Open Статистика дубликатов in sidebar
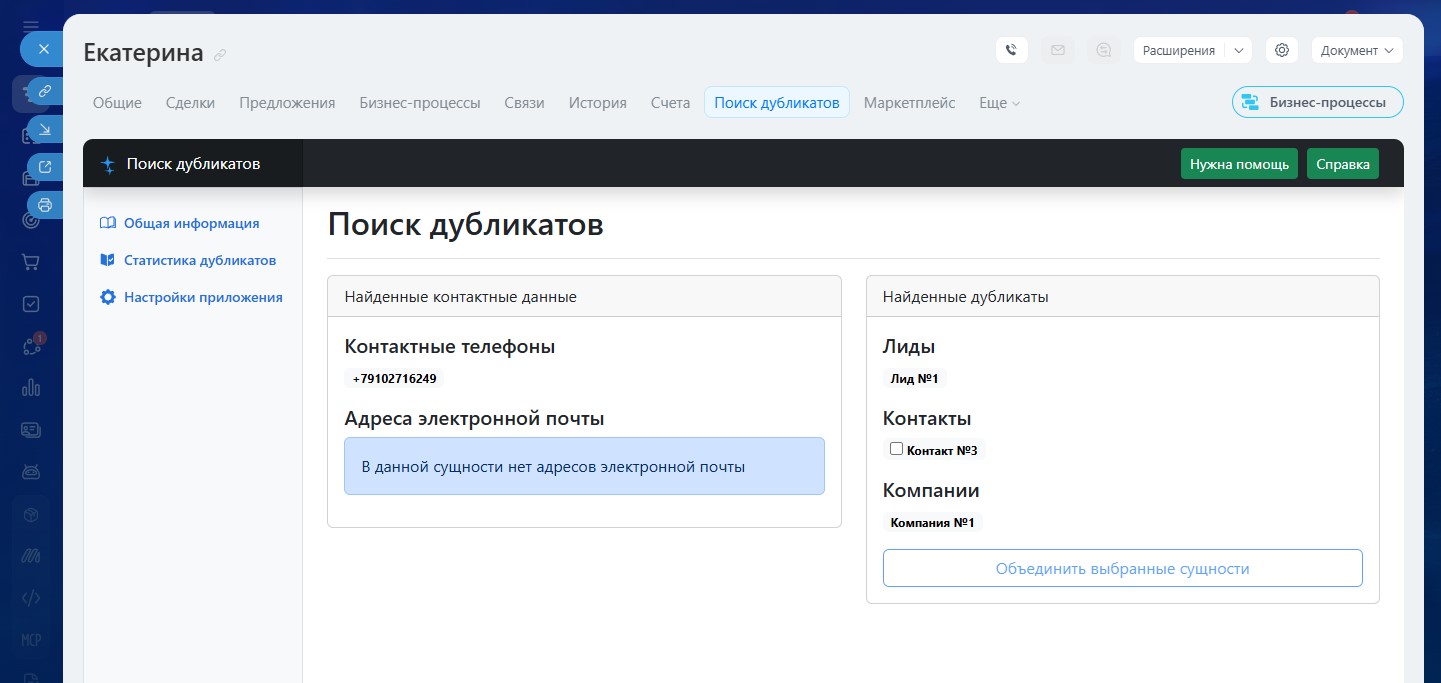 click(199, 260)
